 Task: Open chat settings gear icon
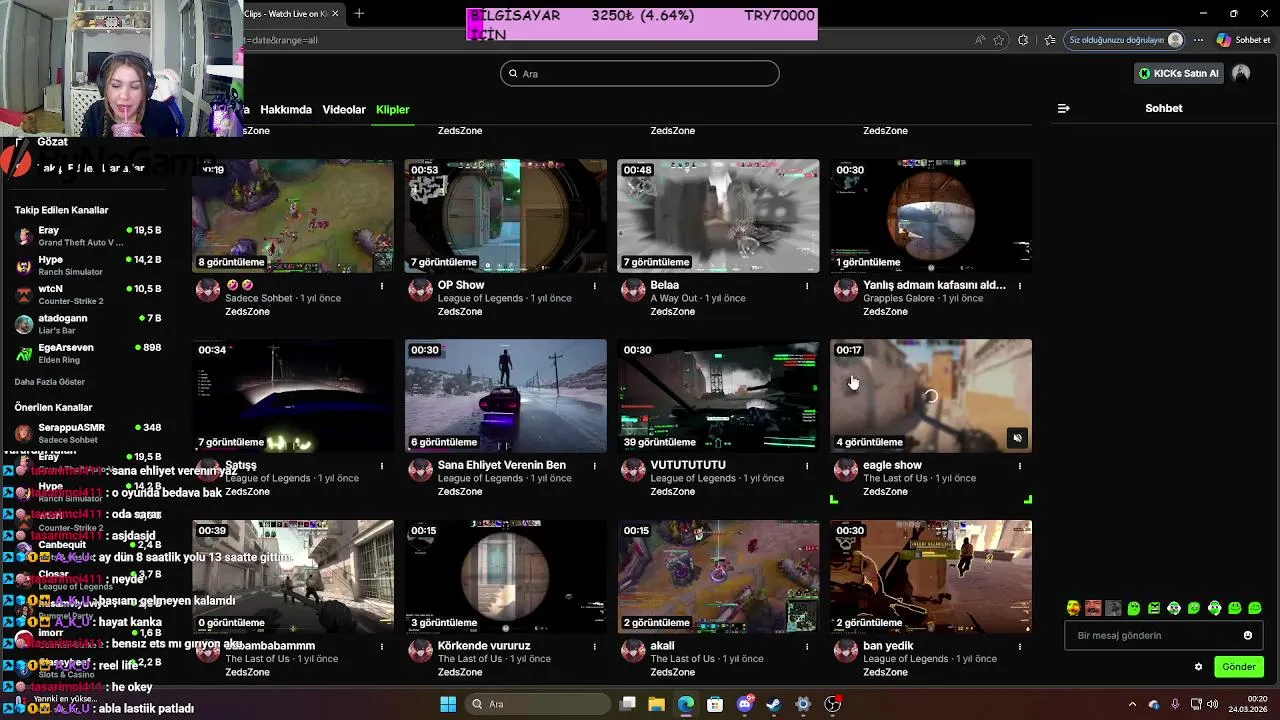pyautogui.click(x=1198, y=667)
